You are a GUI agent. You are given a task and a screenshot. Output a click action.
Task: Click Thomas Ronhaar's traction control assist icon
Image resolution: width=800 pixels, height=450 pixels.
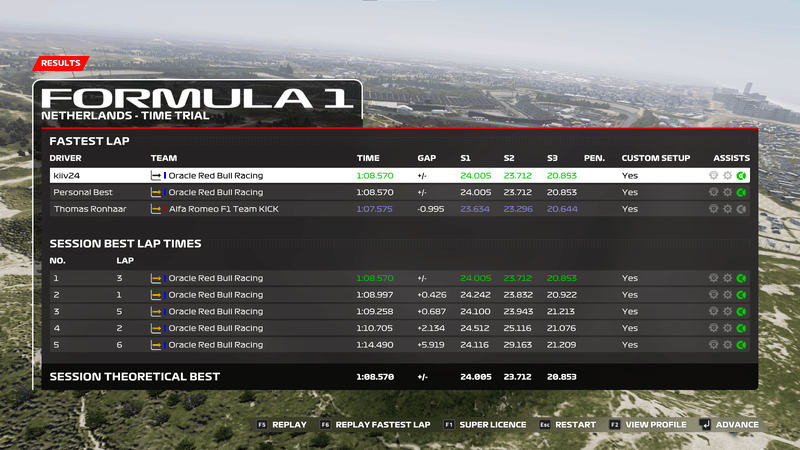[x=713, y=209]
